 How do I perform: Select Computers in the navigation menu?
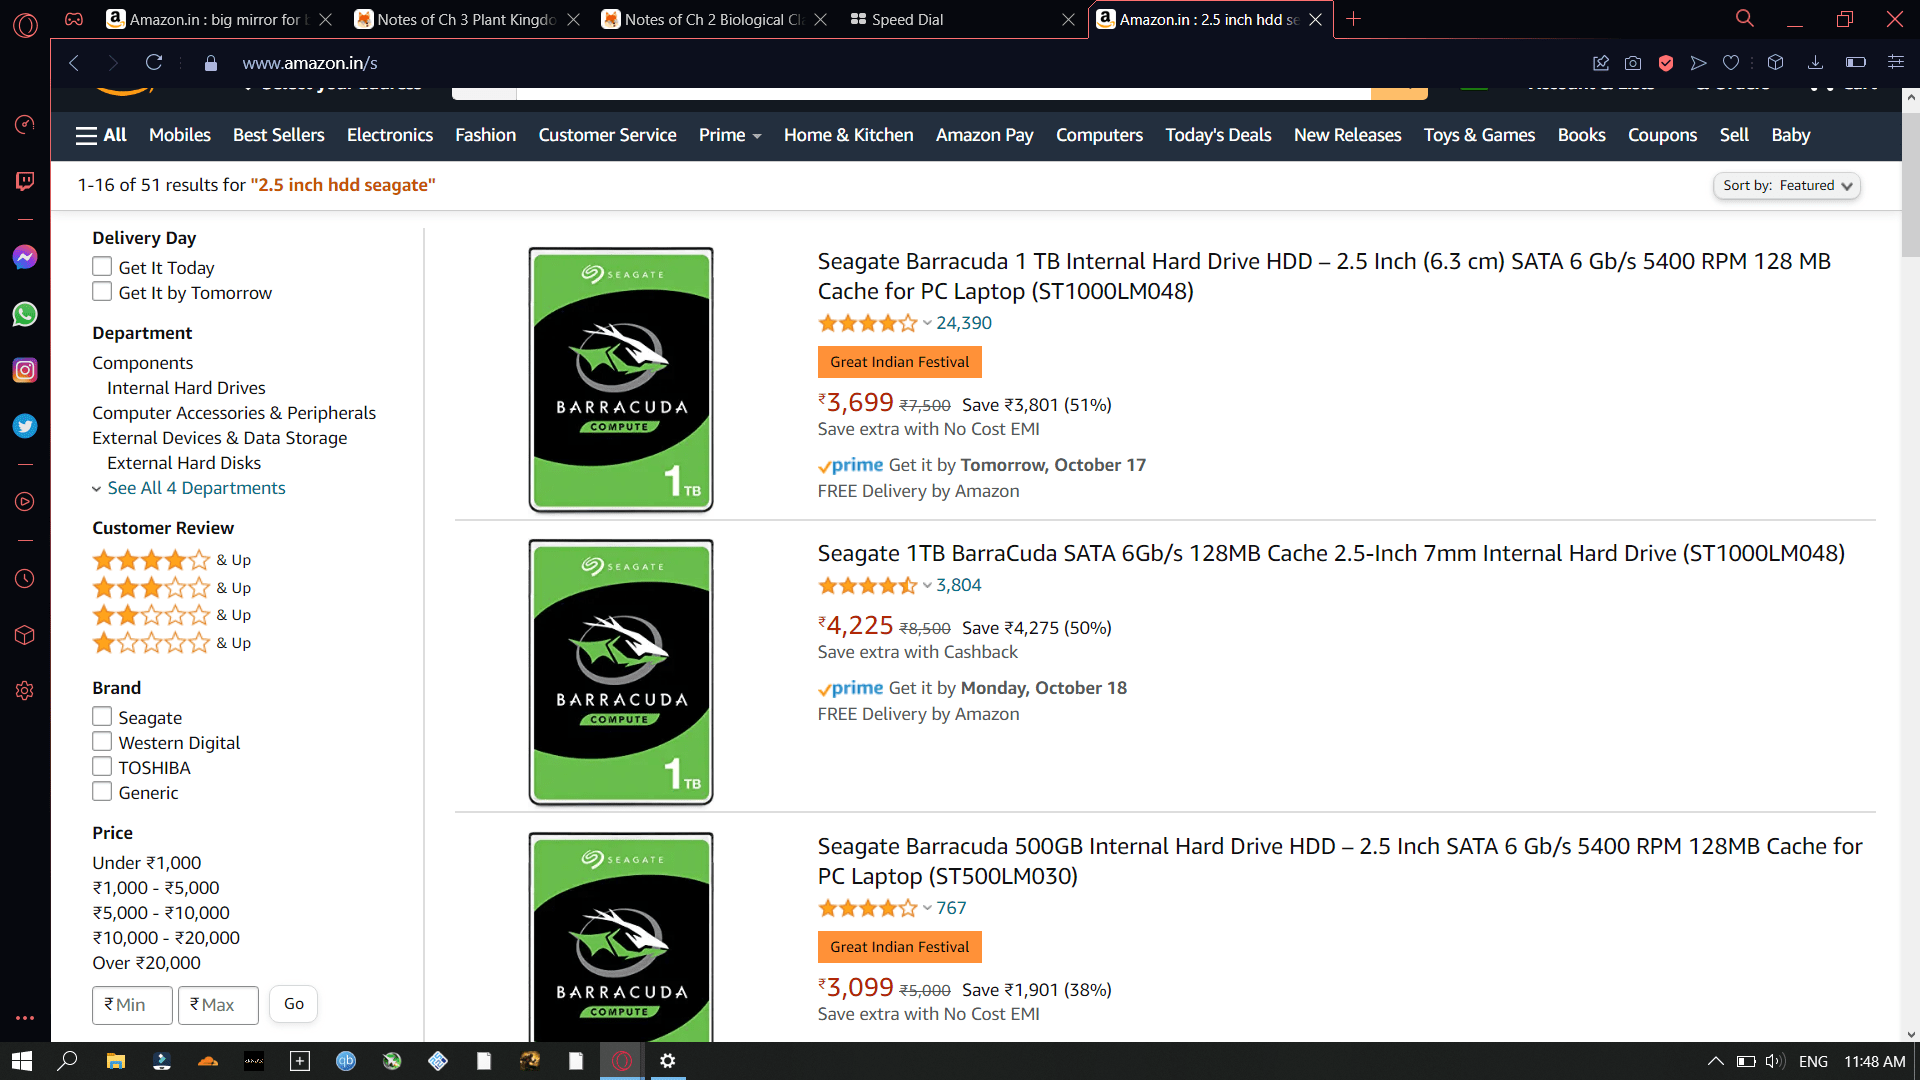[1098, 135]
